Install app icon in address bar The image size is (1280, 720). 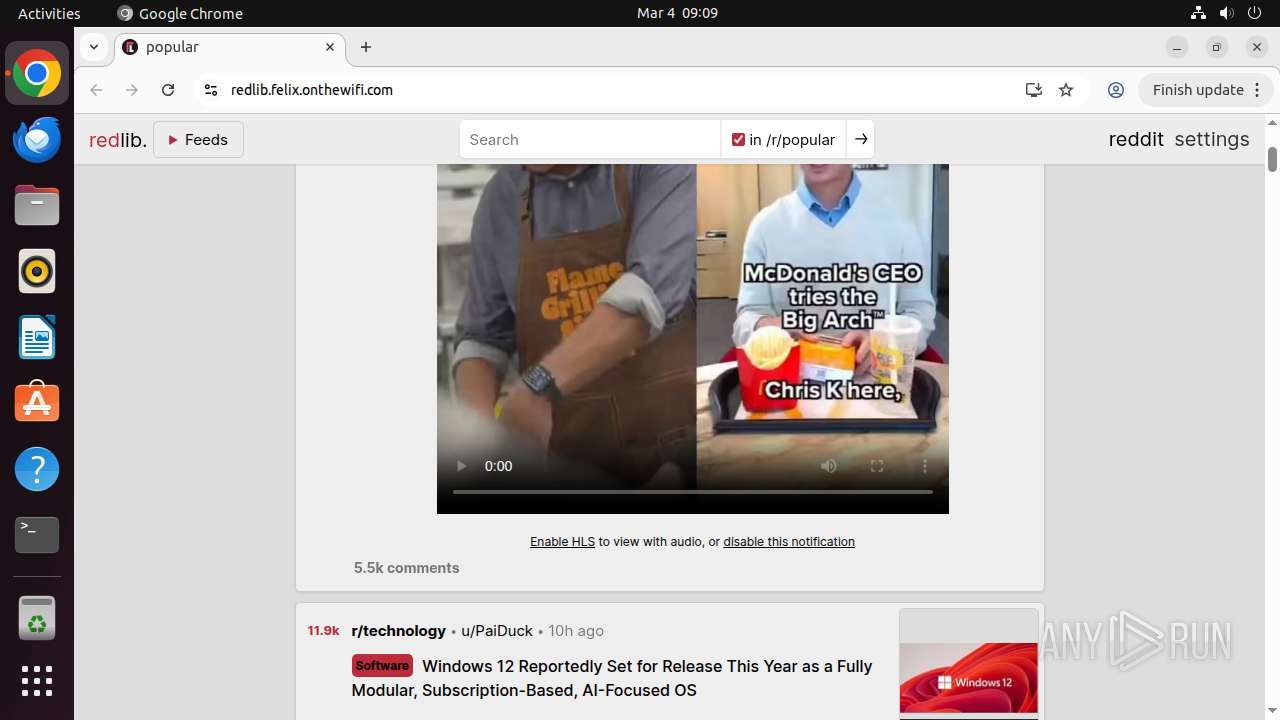click(x=1034, y=90)
